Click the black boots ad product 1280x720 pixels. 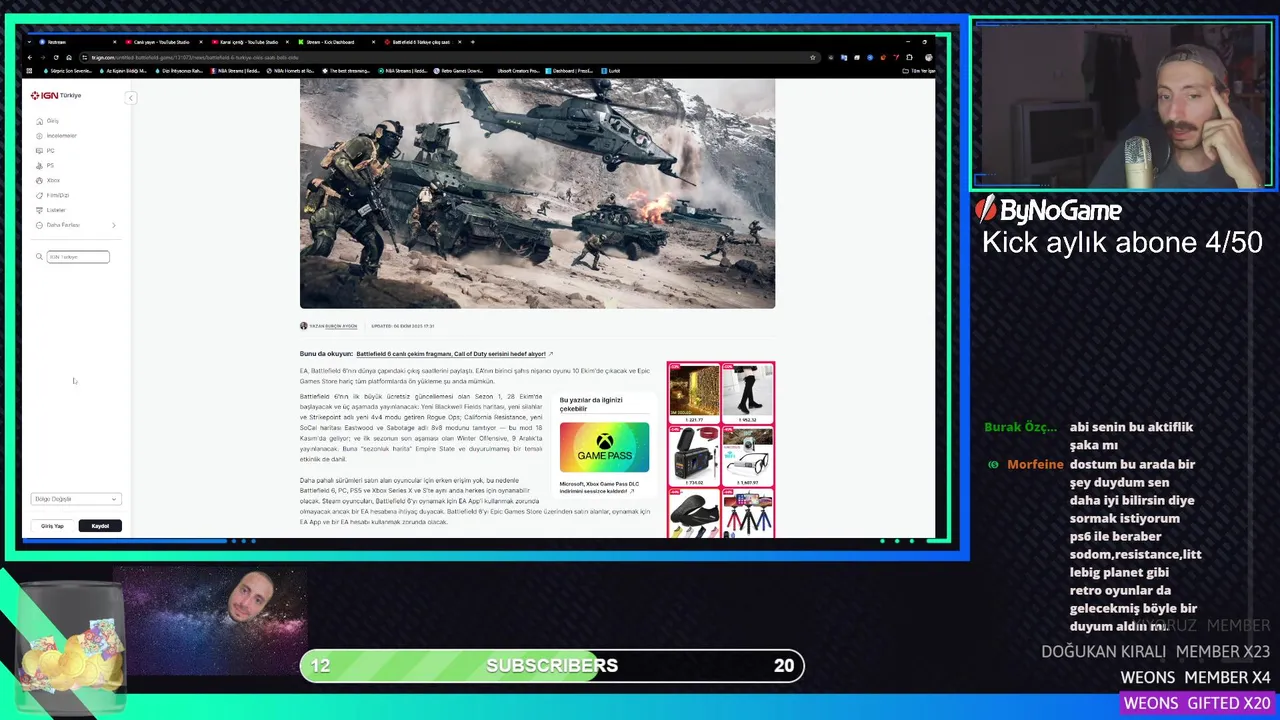point(747,391)
